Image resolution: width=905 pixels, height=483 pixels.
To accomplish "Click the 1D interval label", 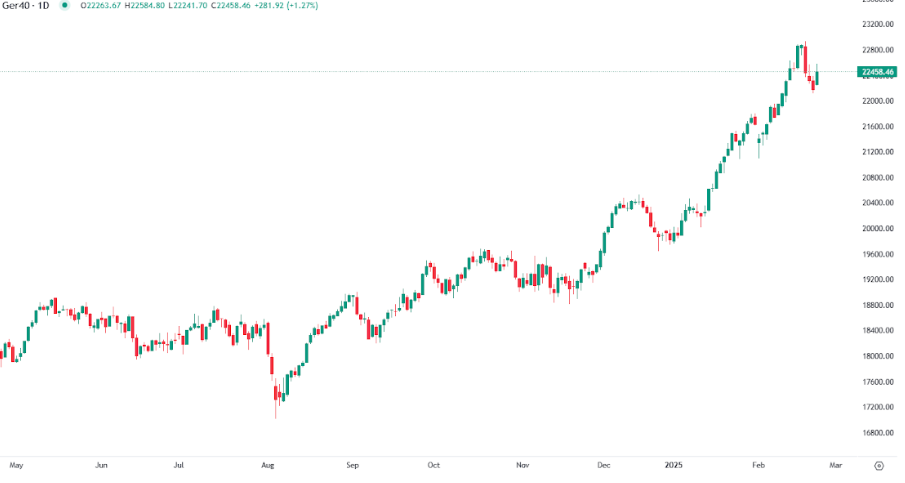I will [46, 5].
